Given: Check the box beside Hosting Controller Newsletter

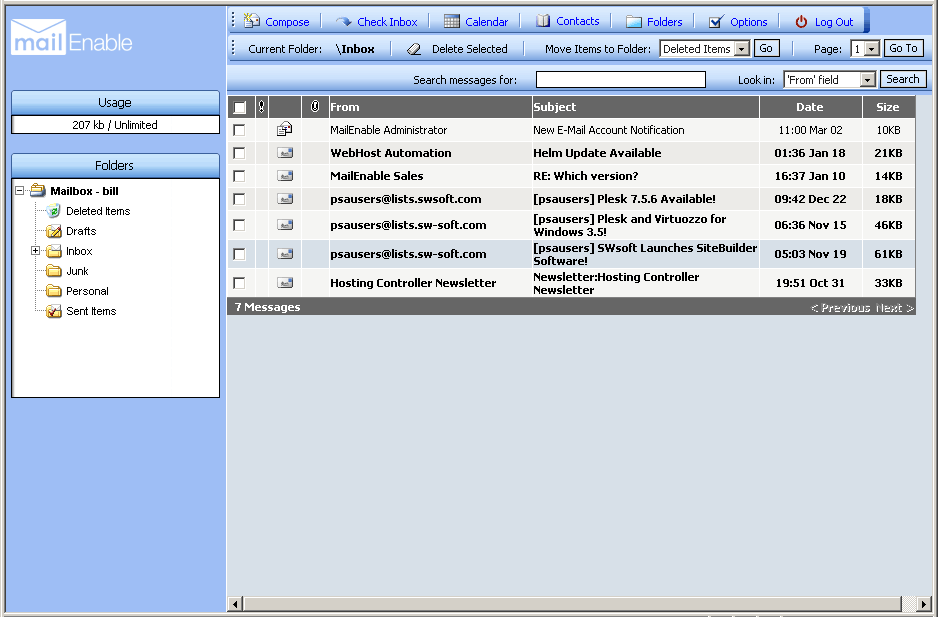Looking at the screenshot, I should click(x=238, y=282).
